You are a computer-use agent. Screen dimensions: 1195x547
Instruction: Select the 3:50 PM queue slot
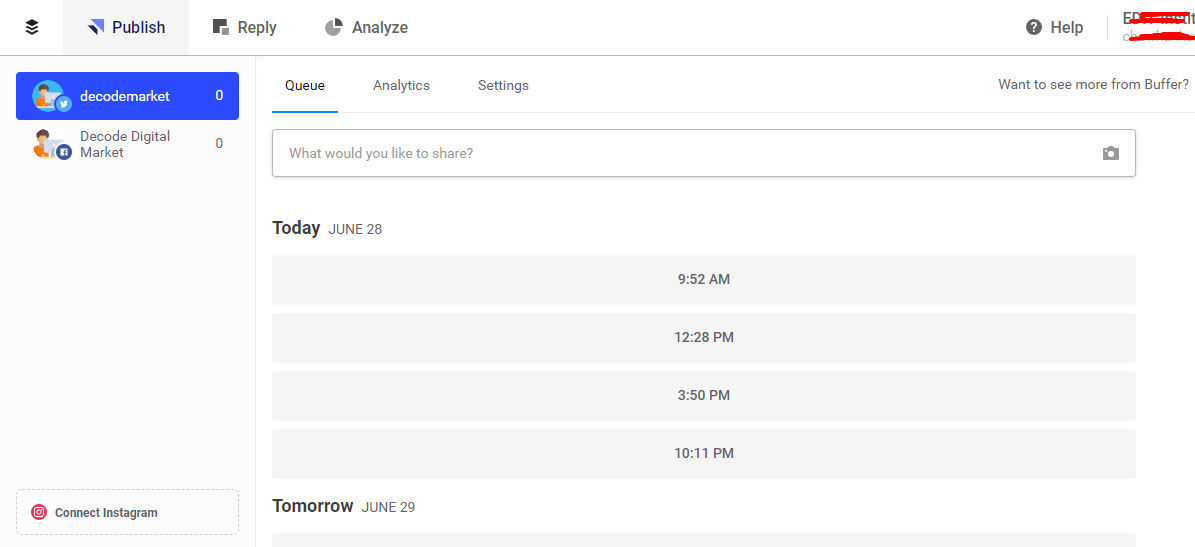[x=703, y=395]
